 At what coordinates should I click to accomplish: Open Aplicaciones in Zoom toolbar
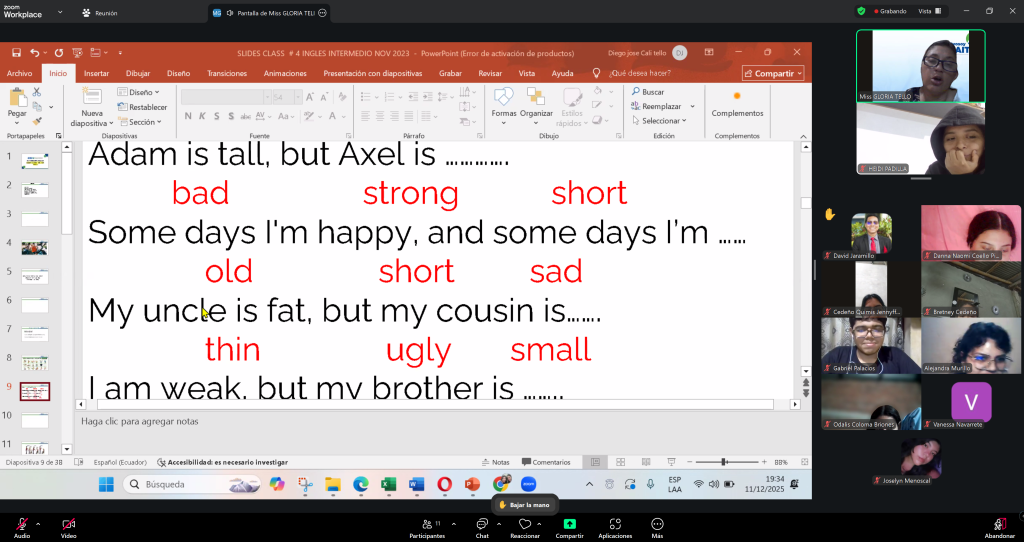615,524
